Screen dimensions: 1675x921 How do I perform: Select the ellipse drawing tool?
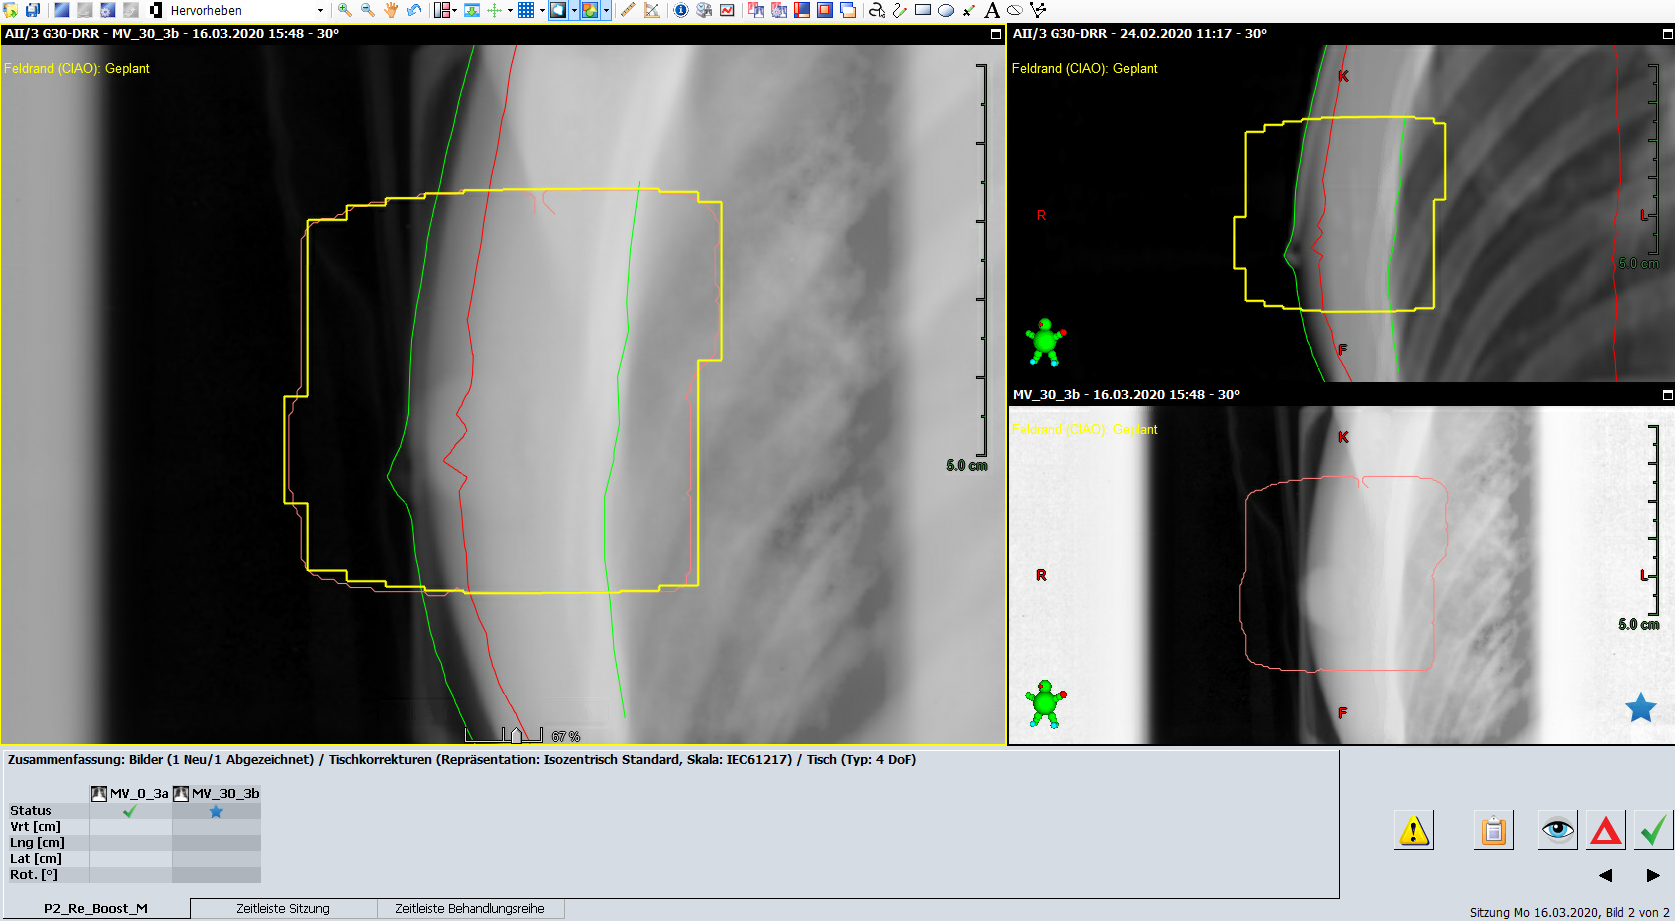[x=946, y=10]
